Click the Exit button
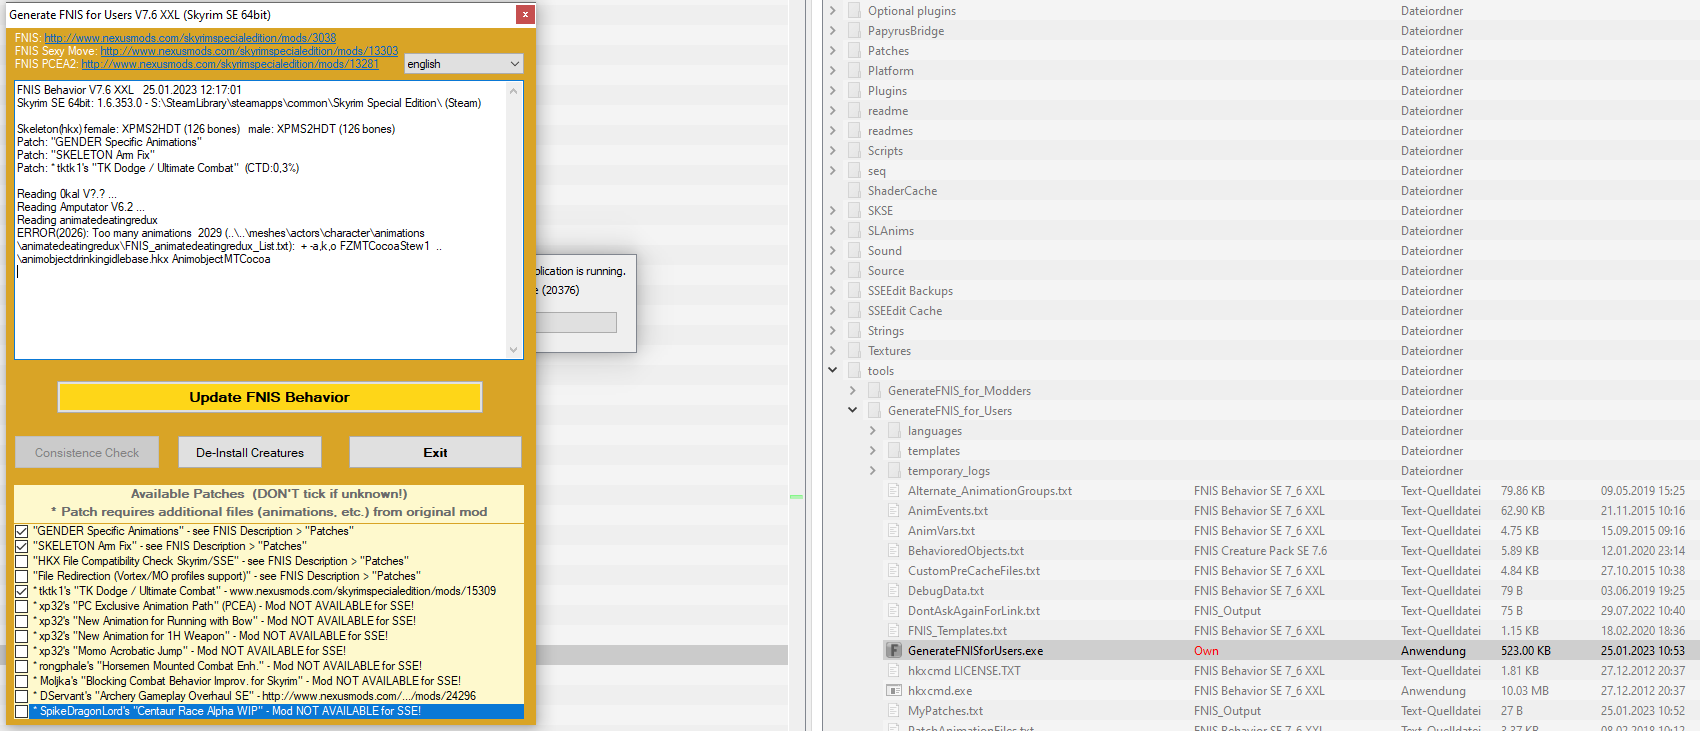This screenshot has width=1700, height=731. pos(435,452)
